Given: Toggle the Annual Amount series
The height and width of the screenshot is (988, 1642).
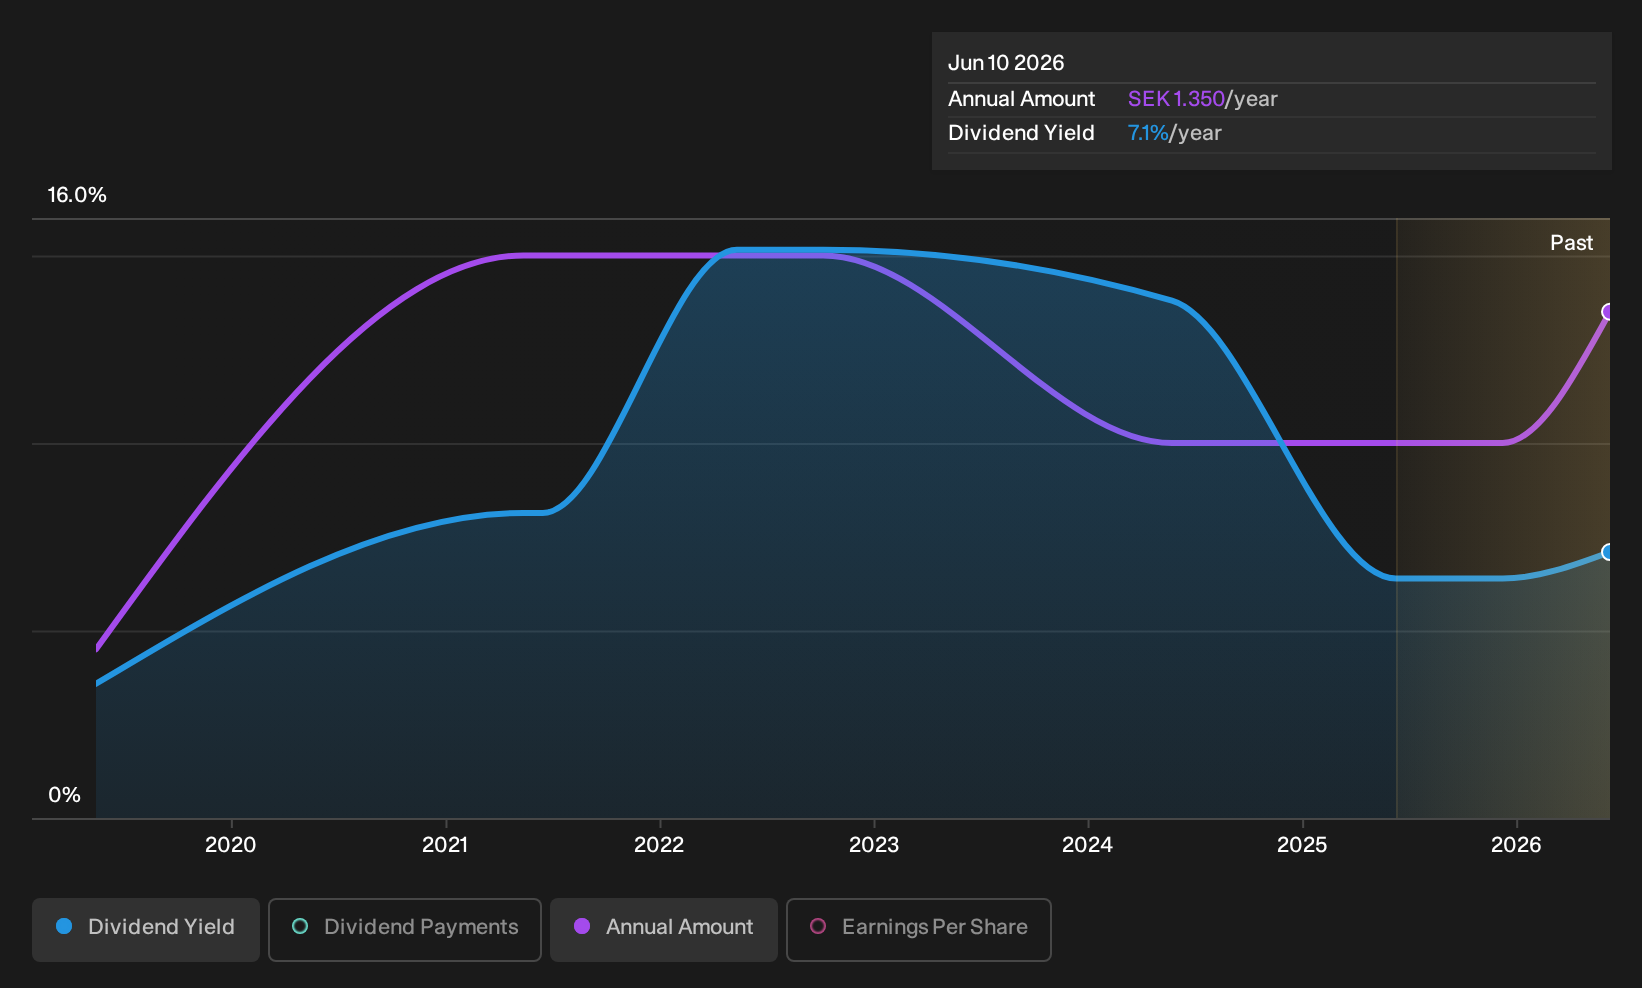Looking at the screenshot, I should 664,929.
